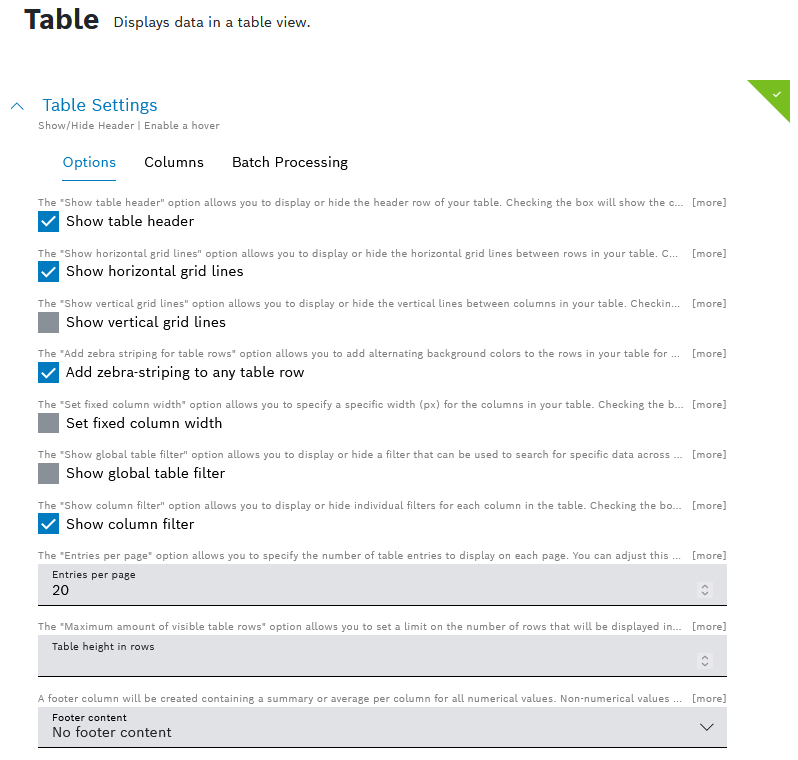Select the Options tab
This screenshot has width=798, height=760.
89,162
